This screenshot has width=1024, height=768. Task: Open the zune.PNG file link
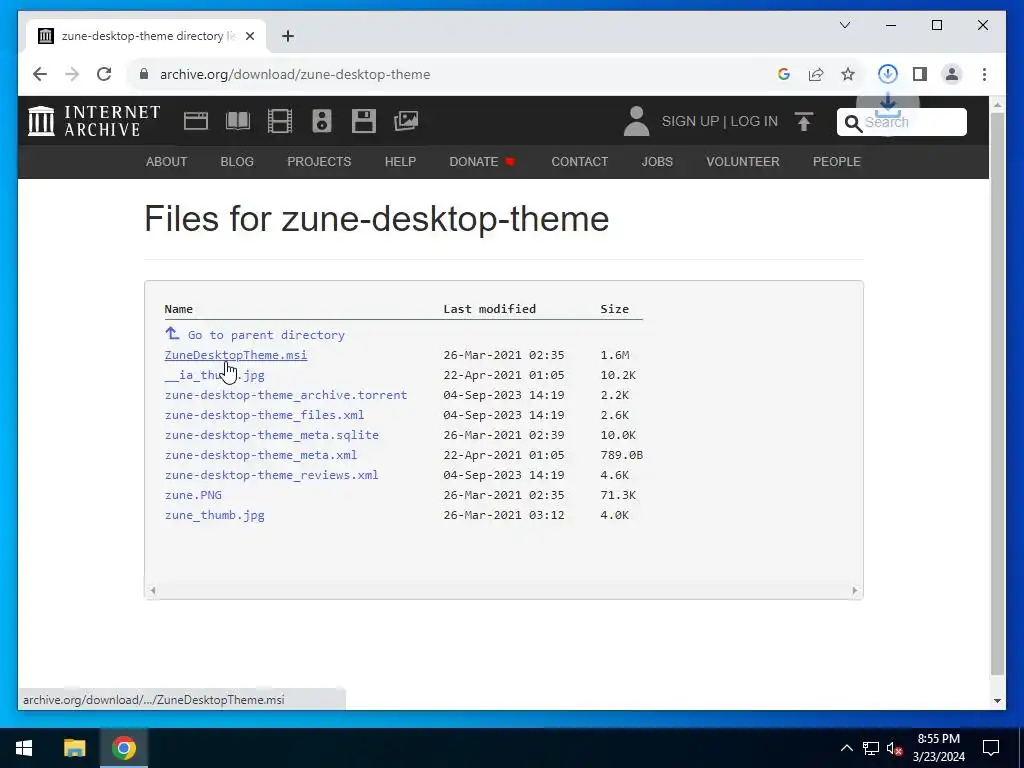[193, 495]
